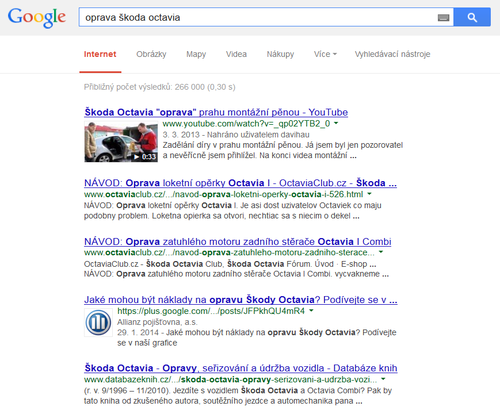
Task: Click the blue search magnifier button
Action: click(472, 17)
